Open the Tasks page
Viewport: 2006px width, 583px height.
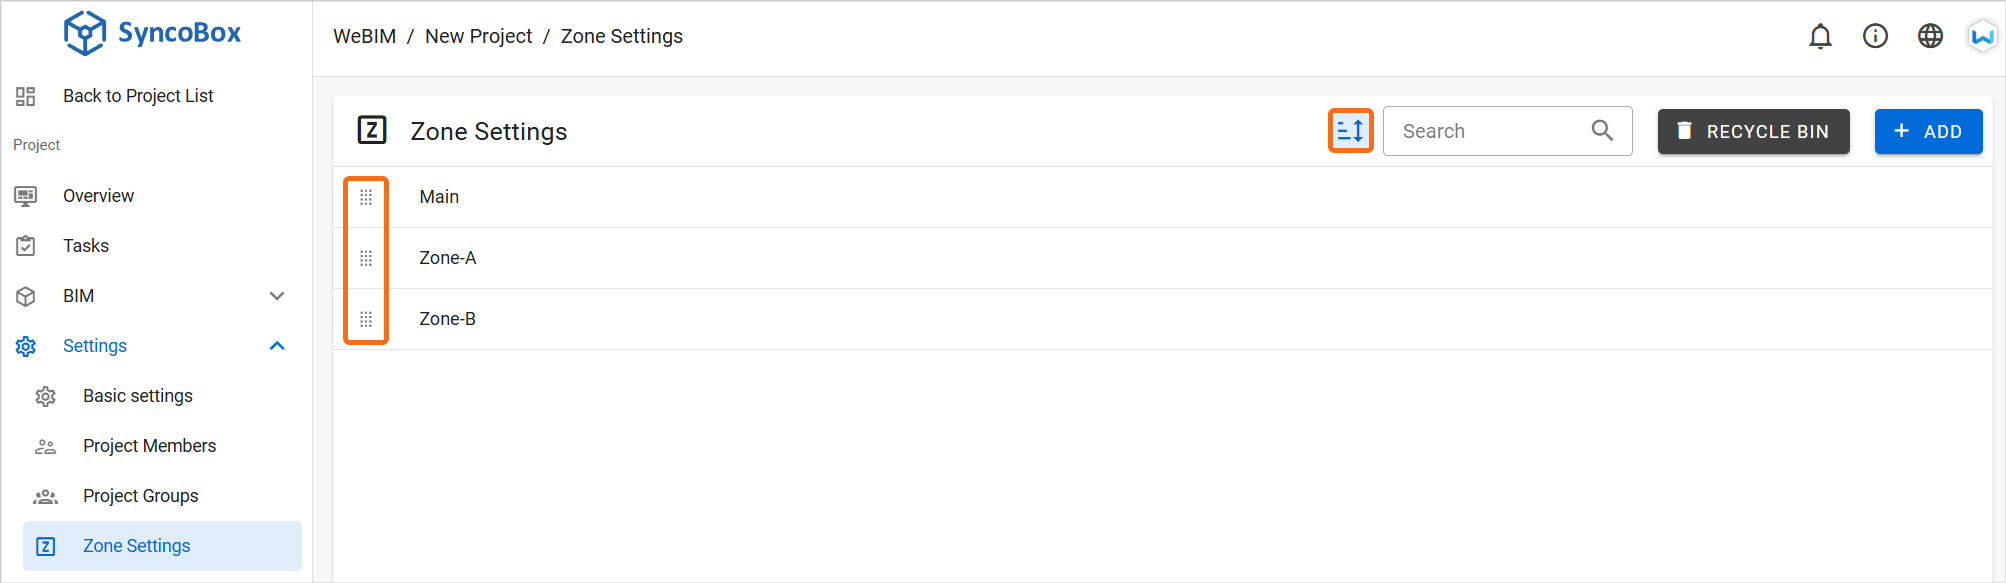pos(86,246)
